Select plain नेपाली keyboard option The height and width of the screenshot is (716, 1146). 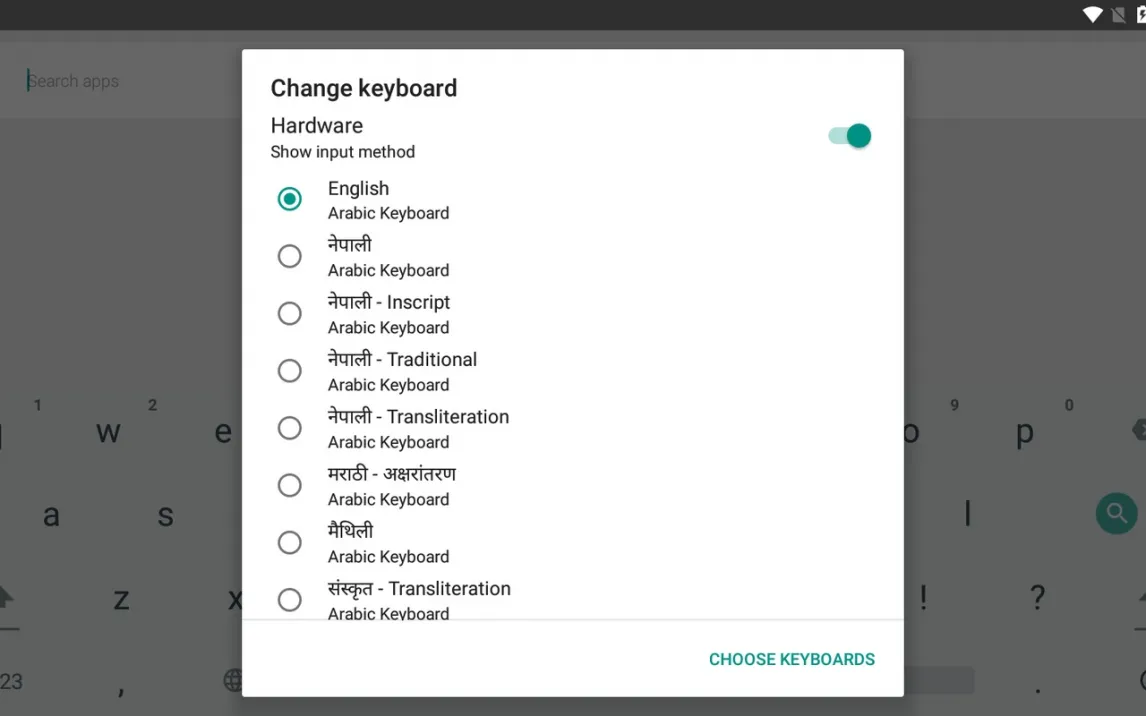point(289,256)
